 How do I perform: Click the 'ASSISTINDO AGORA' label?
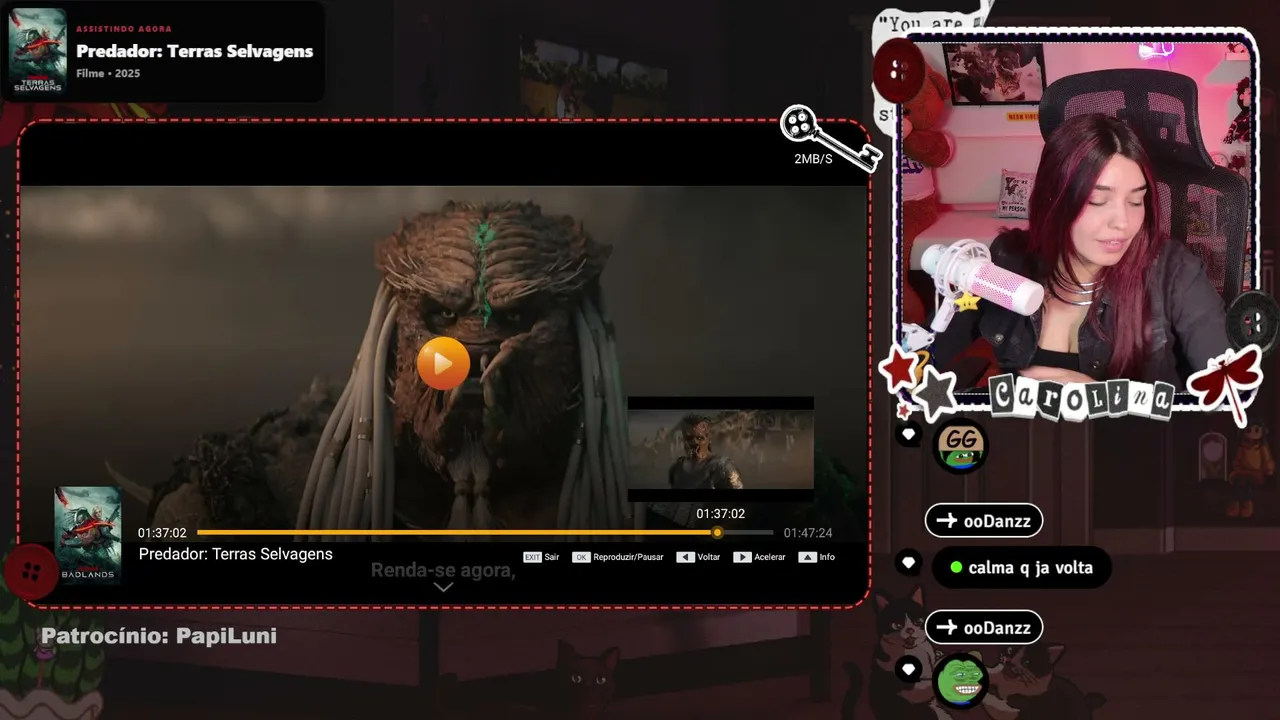tap(124, 29)
